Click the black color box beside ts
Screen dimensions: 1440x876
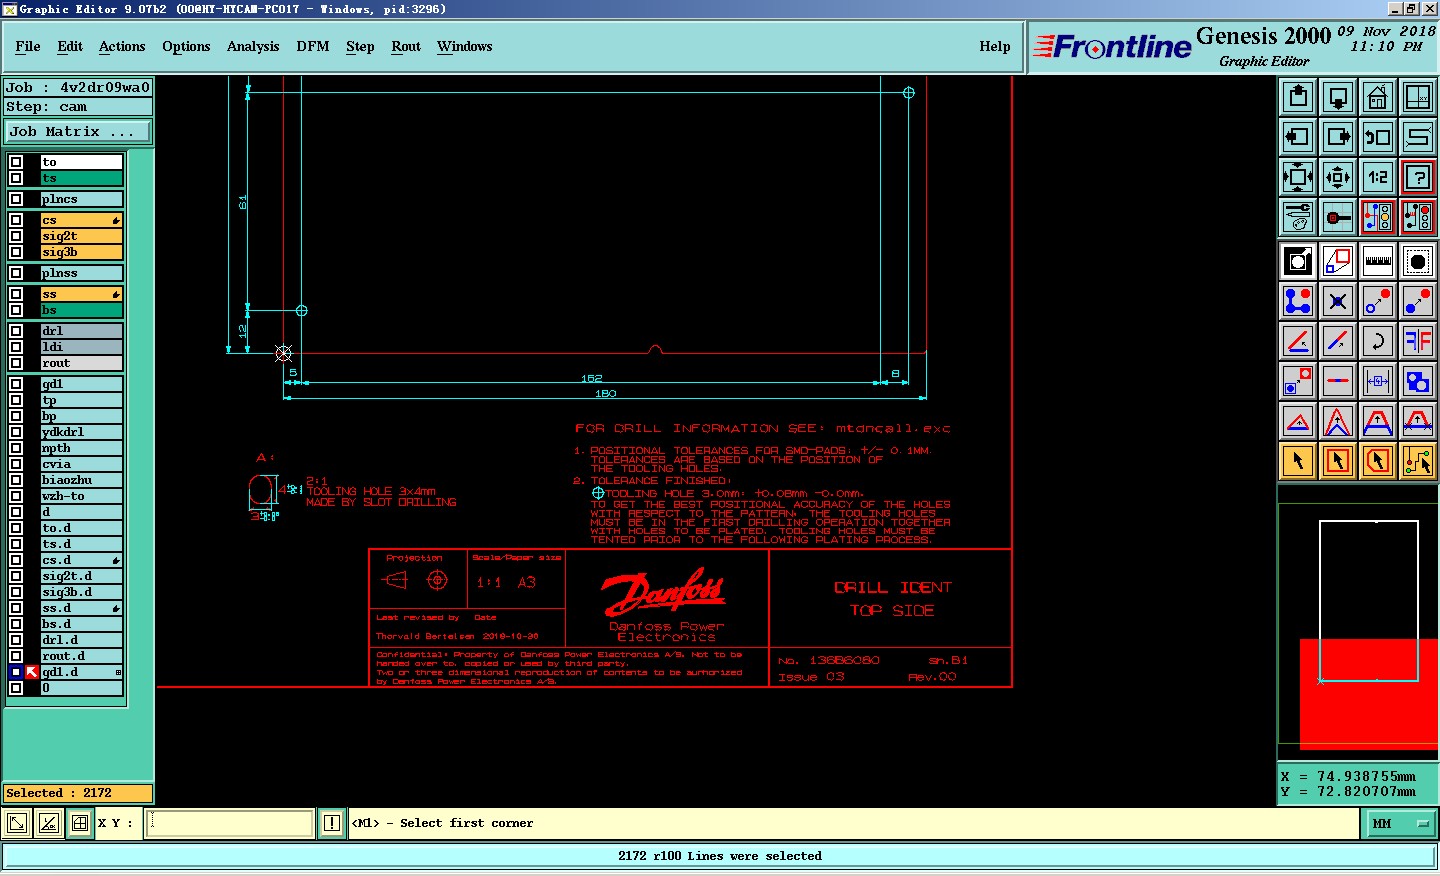[32, 178]
